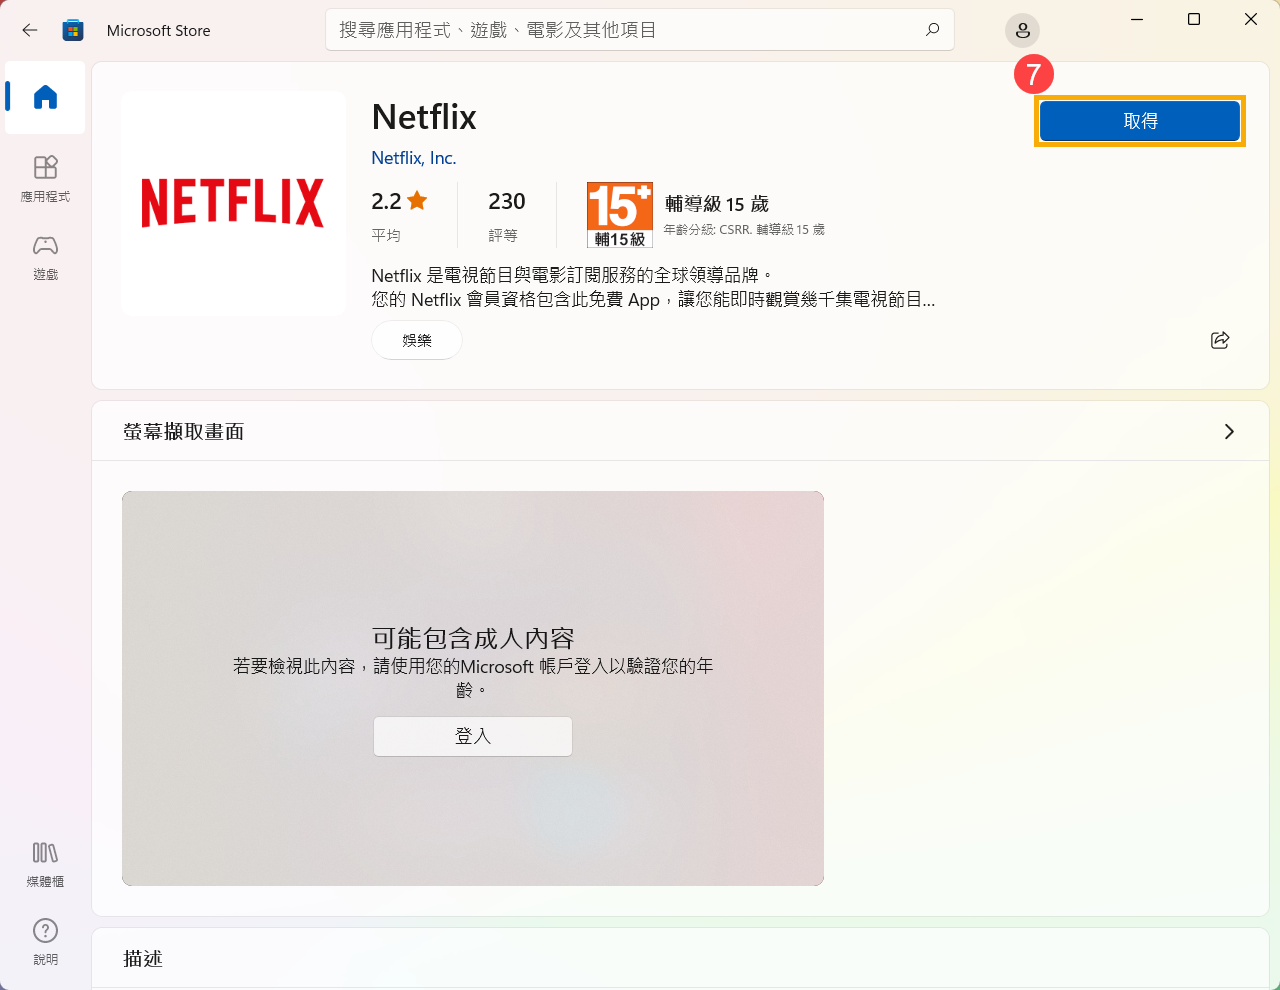Open the user account profile icon
1280x990 pixels.
1022,31
